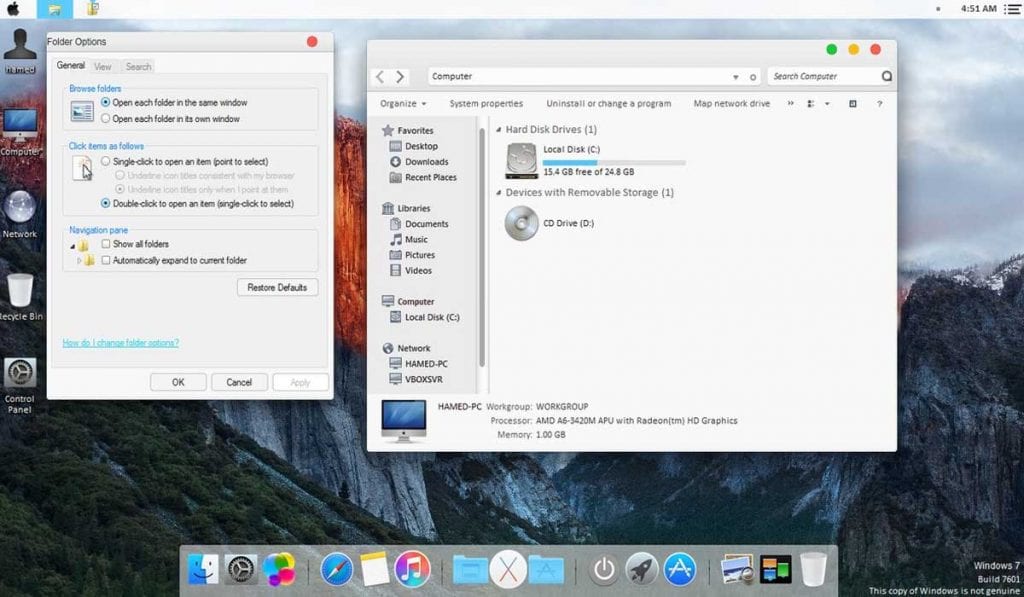Click OK in Folder Options

pos(178,382)
